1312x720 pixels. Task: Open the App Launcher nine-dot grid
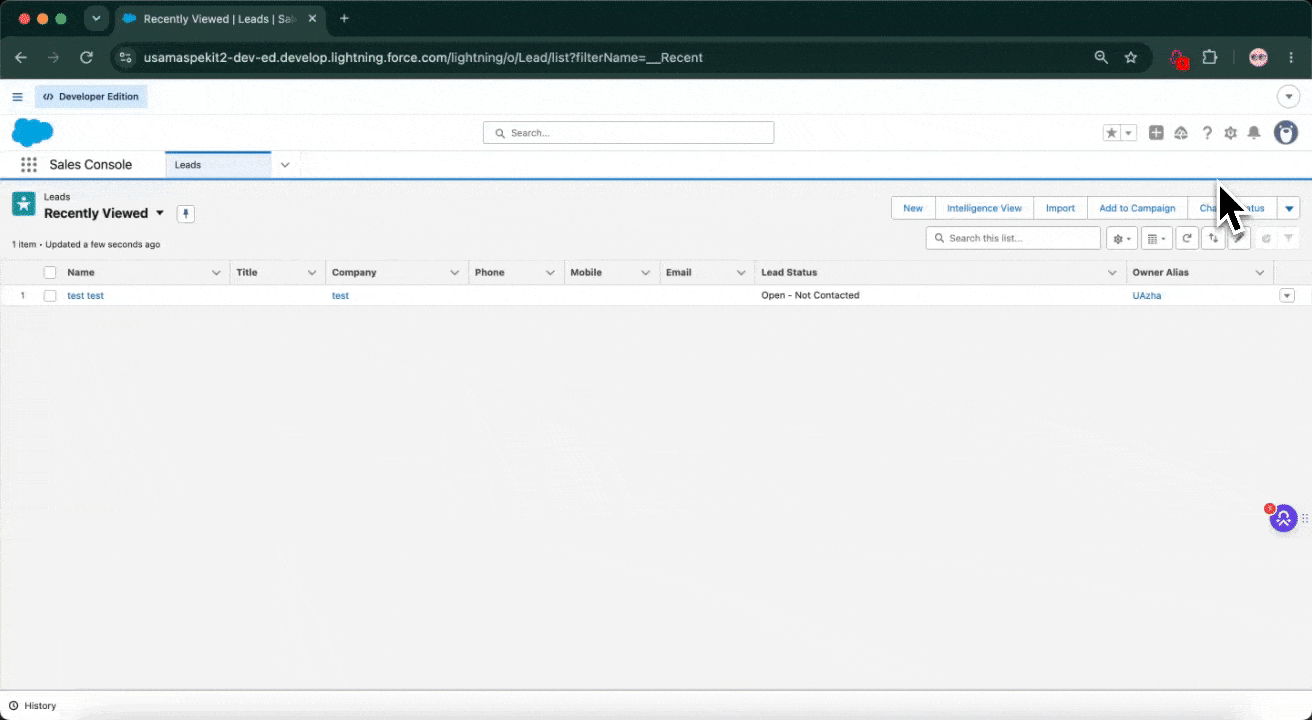coord(29,165)
